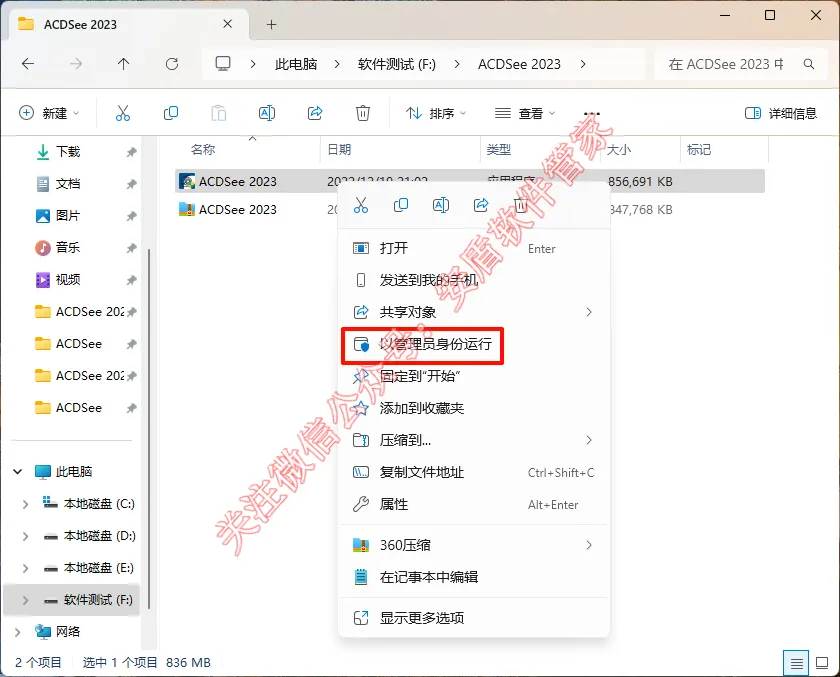Open the 排序 sort dropdown
This screenshot has height=677, width=840.
tap(436, 113)
